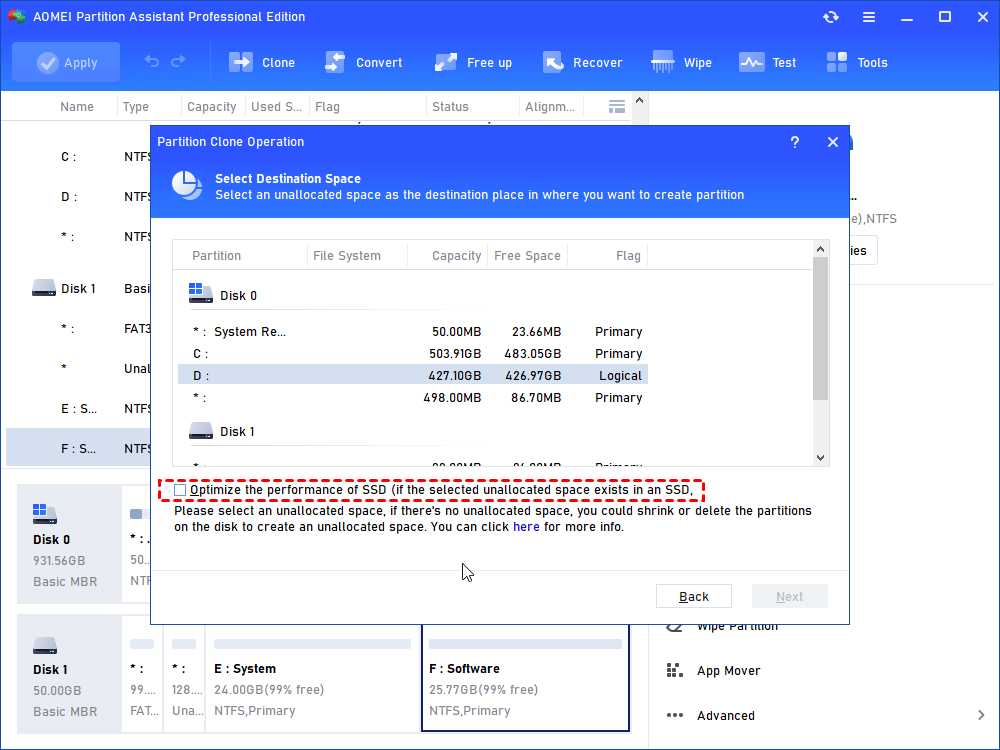1000x750 pixels.
Task: Select the D: row in main window
Action: pos(78,196)
